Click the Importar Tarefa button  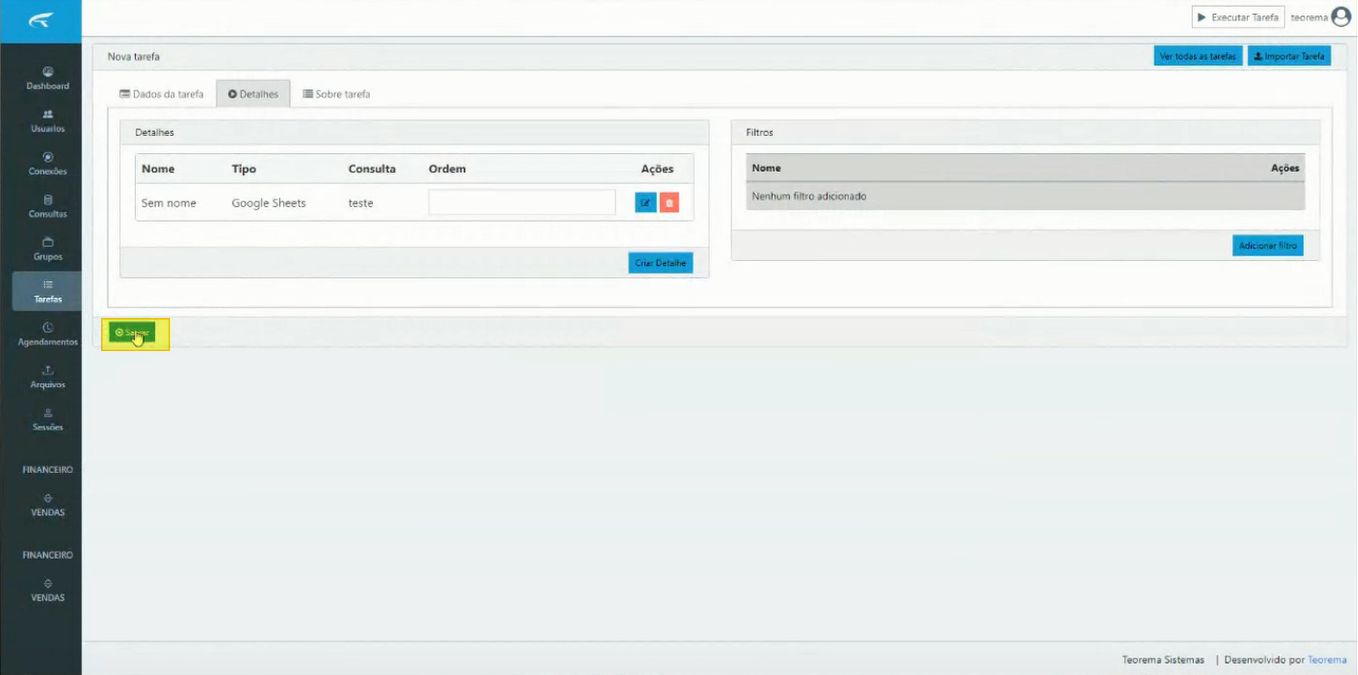[1289, 56]
